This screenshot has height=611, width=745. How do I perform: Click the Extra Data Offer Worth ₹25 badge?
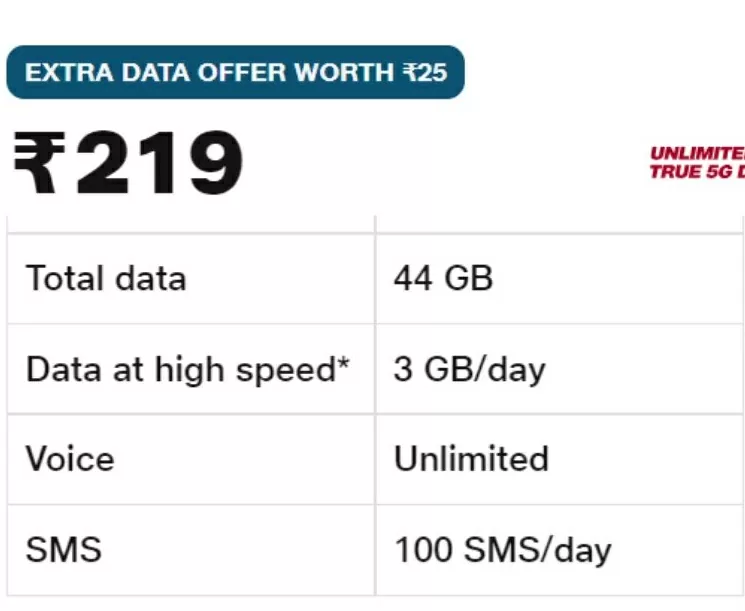tap(235, 72)
